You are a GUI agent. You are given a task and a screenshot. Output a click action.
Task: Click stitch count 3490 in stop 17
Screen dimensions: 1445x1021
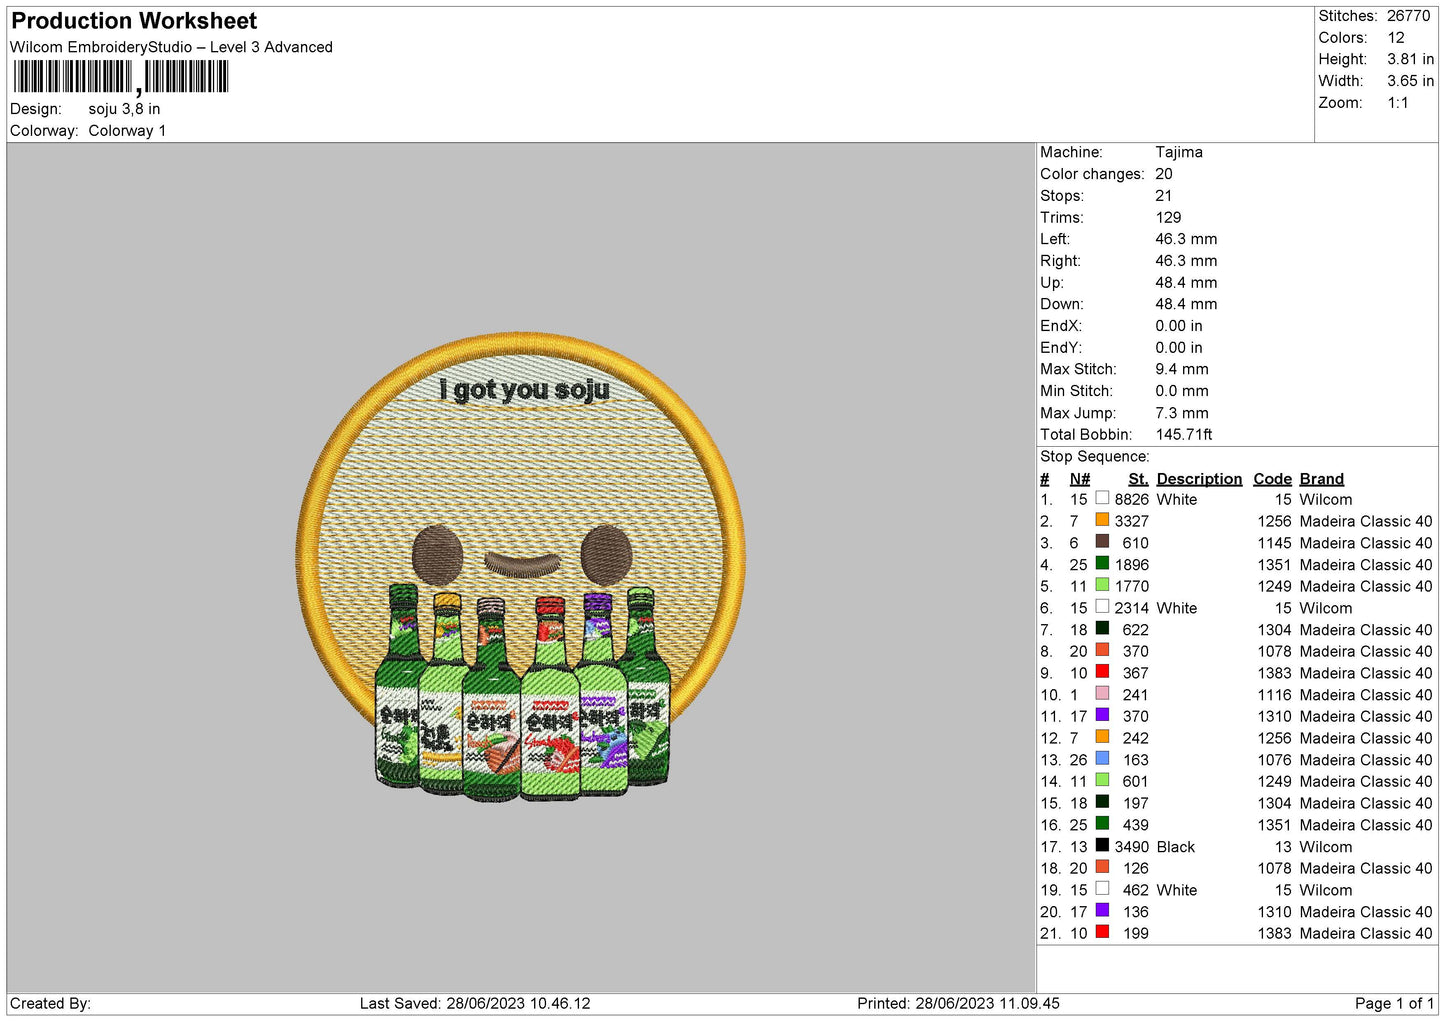click(1132, 847)
